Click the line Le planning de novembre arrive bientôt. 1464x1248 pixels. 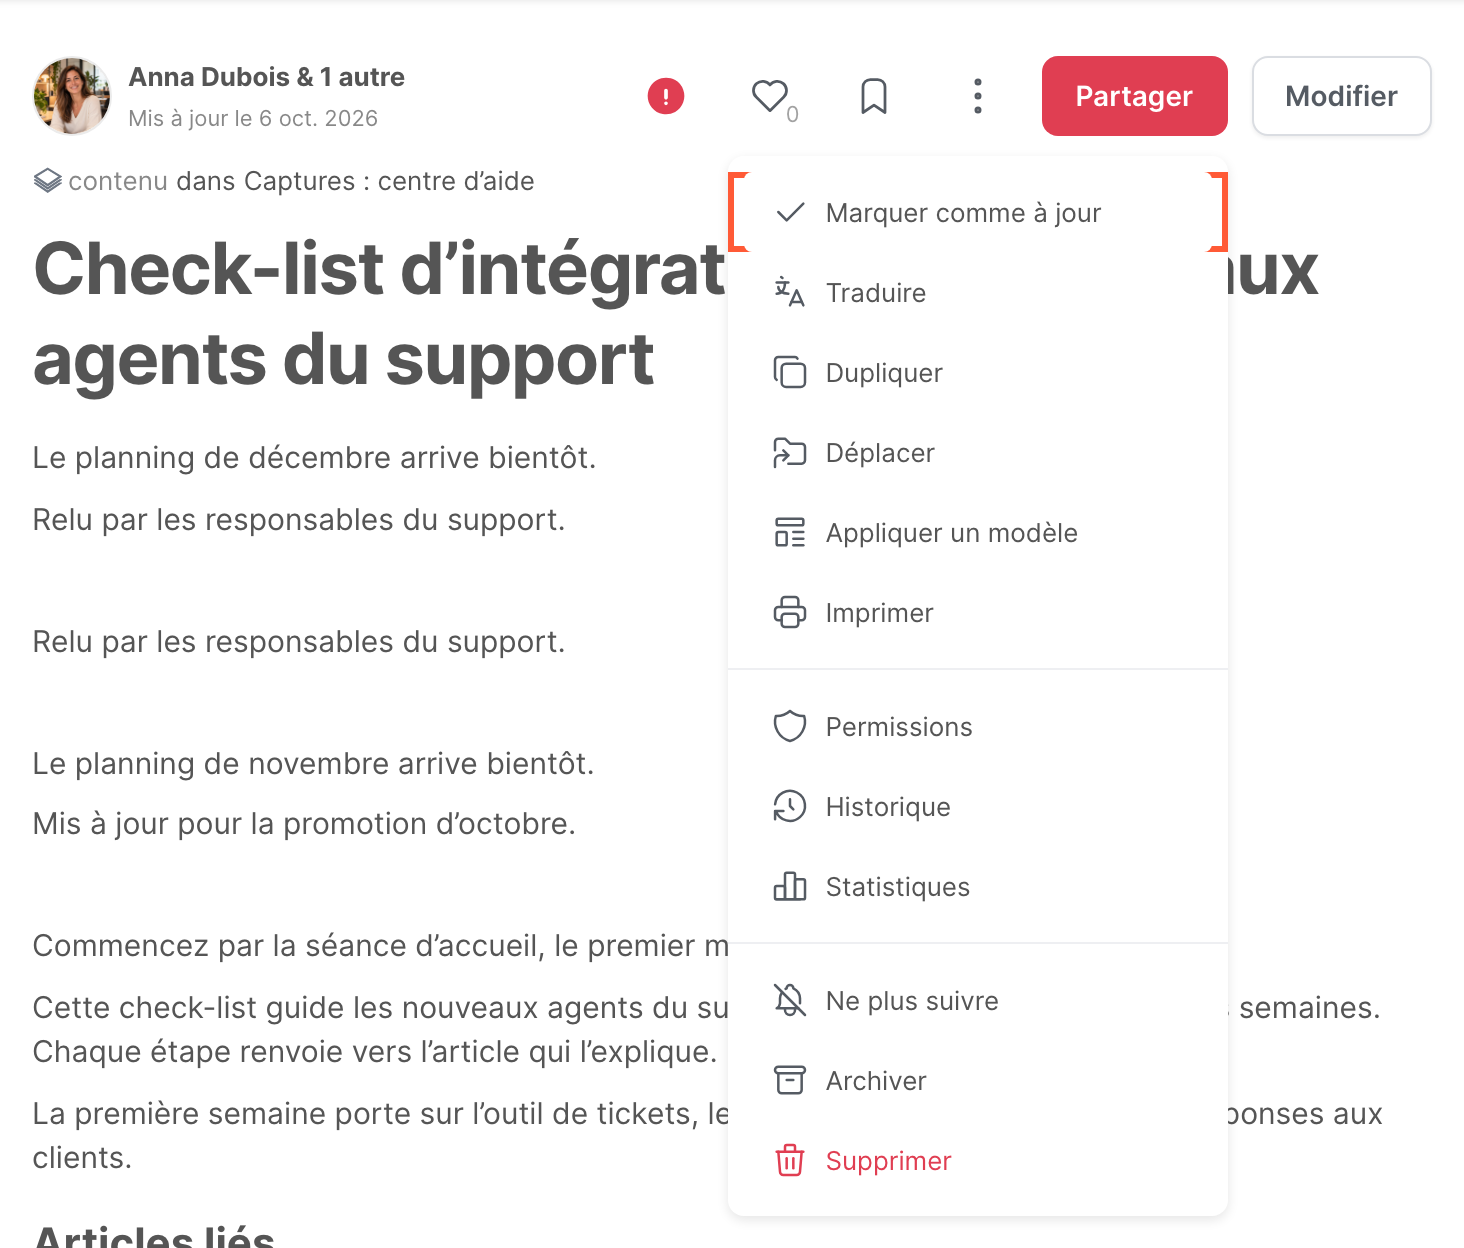(313, 764)
